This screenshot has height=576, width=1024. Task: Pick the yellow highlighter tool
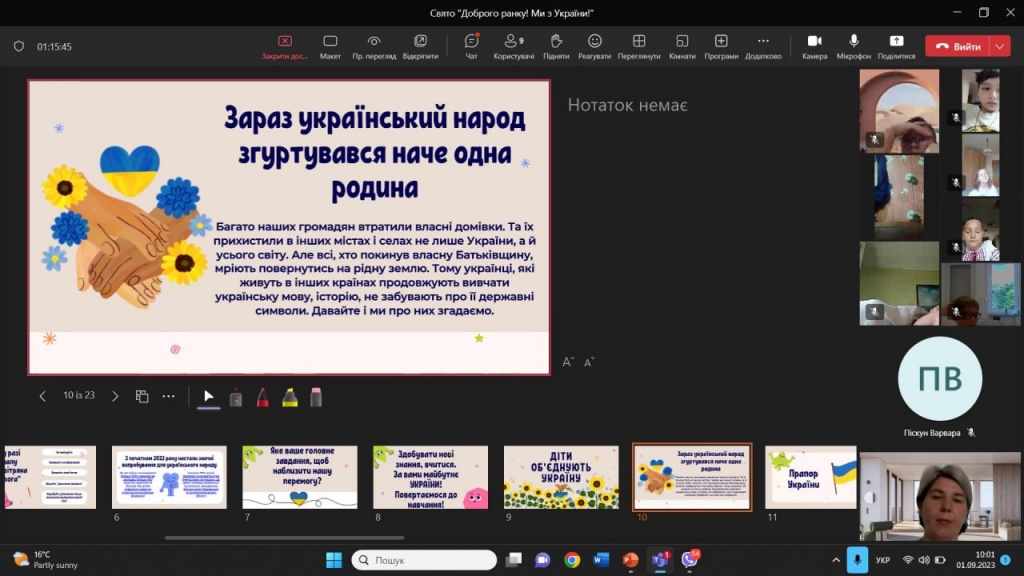(289, 397)
